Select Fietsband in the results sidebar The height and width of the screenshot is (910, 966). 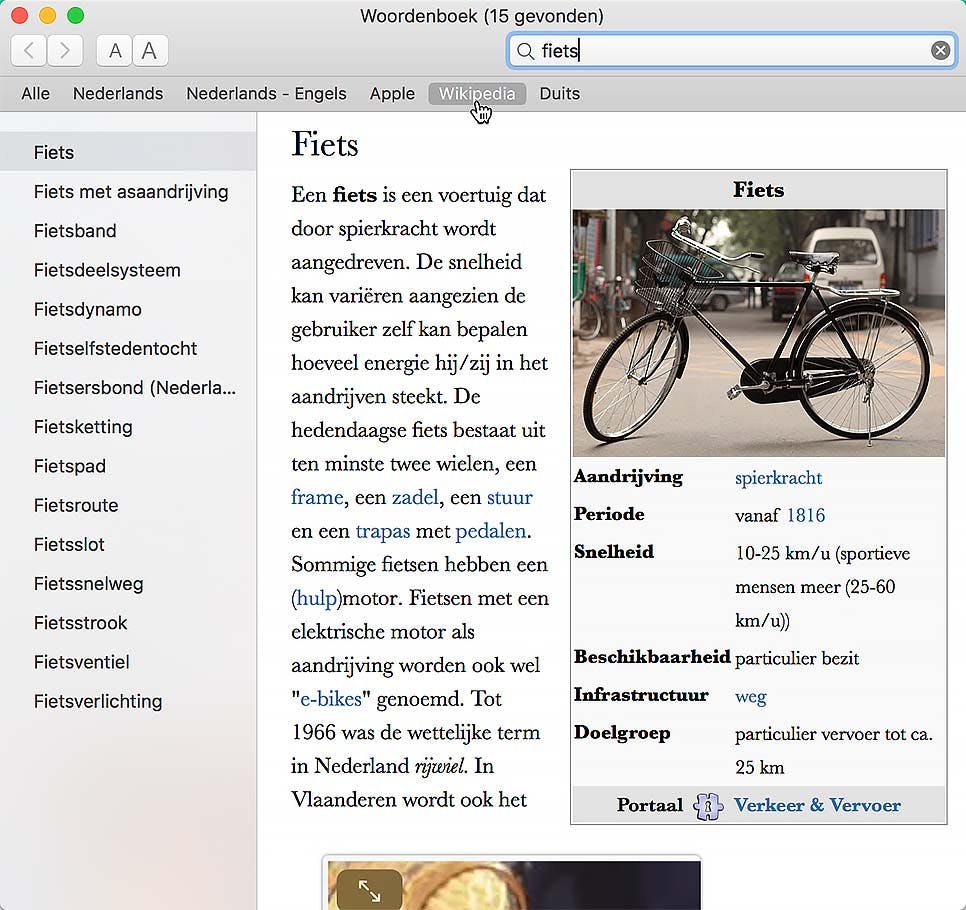pos(74,231)
